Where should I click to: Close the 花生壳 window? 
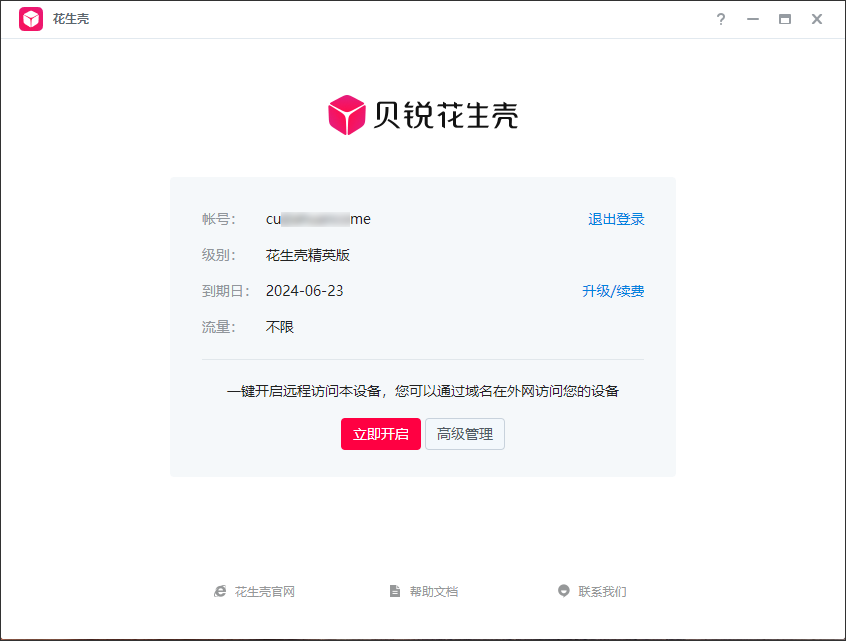coord(817,19)
